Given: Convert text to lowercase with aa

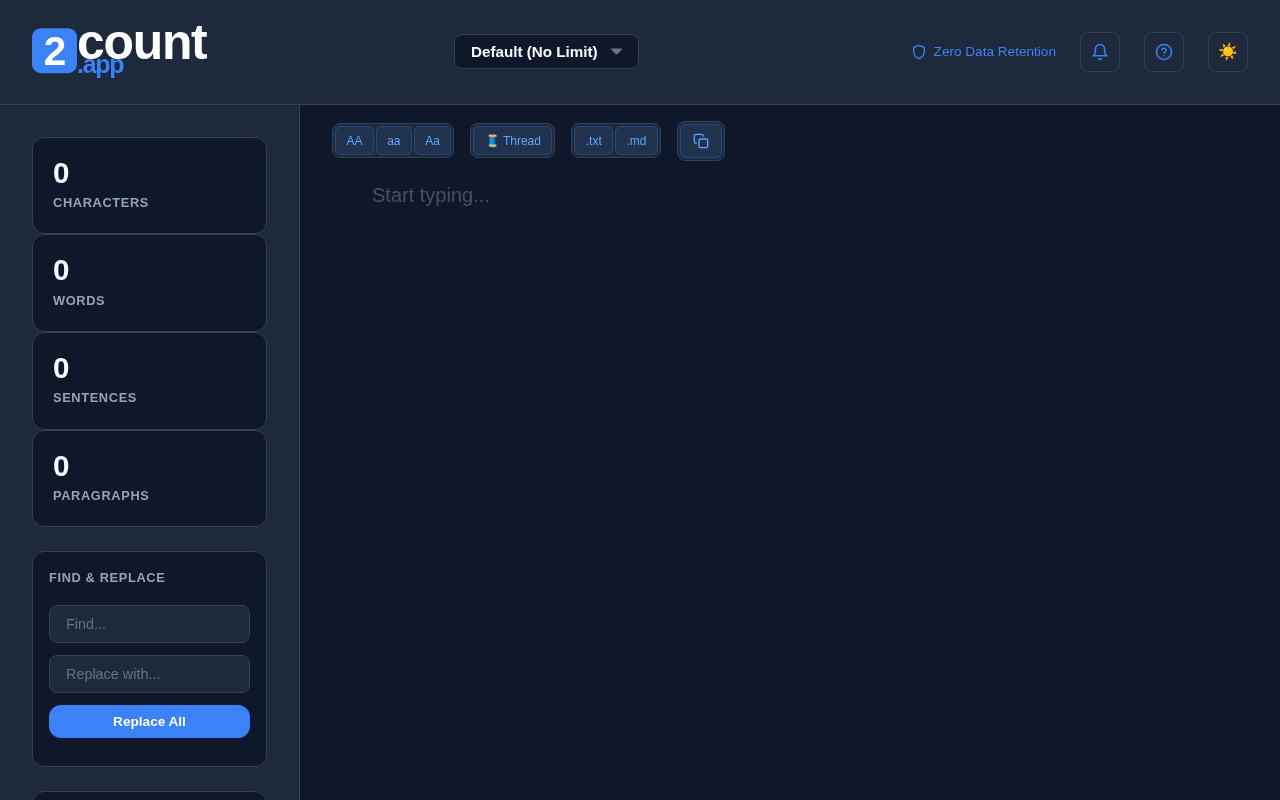Looking at the screenshot, I should [x=394, y=141].
